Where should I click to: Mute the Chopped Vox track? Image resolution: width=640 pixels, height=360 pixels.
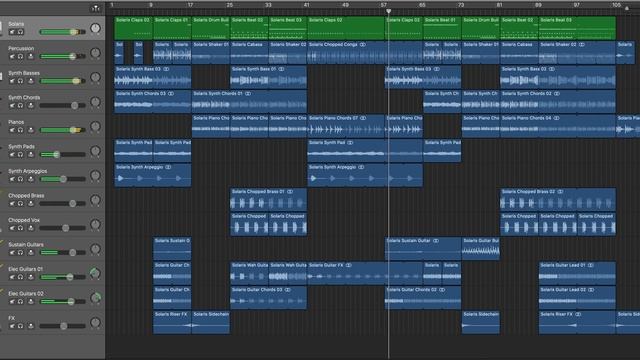pyautogui.click(x=12, y=228)
